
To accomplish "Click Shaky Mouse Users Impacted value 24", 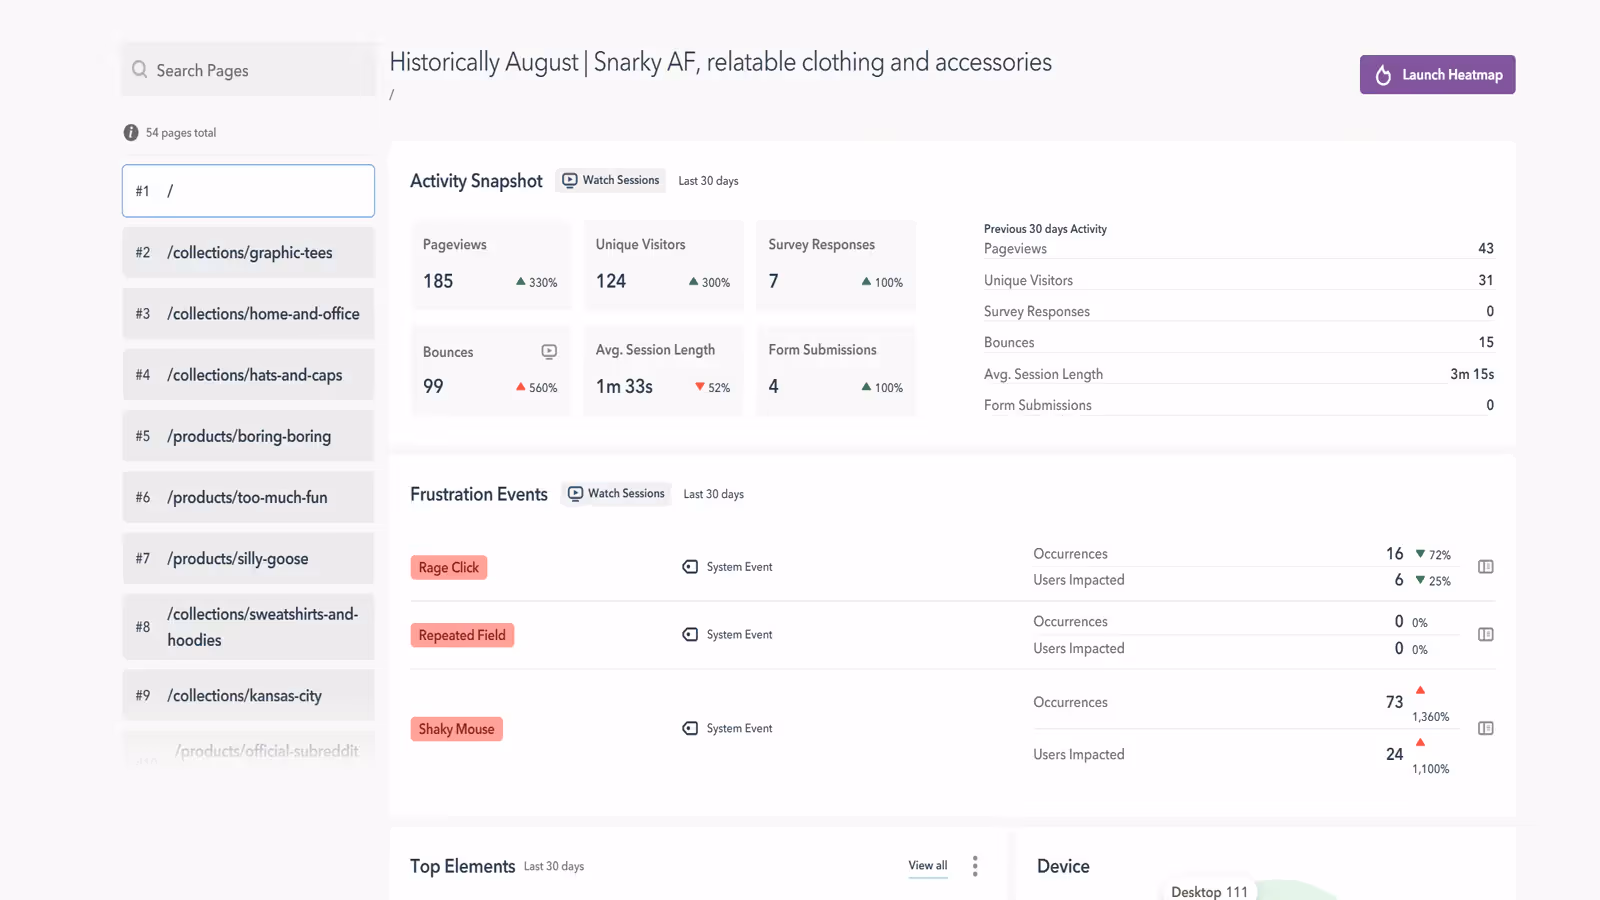I will (1394, 755).
